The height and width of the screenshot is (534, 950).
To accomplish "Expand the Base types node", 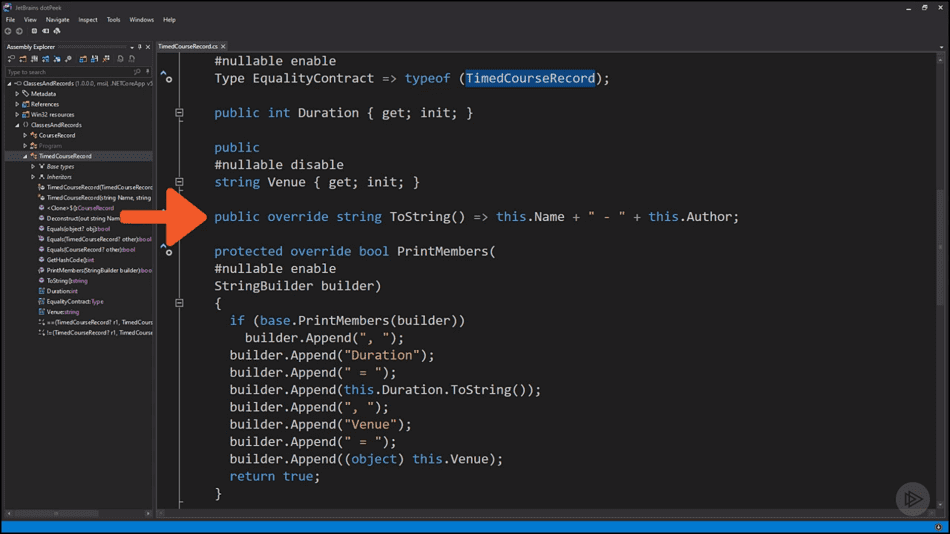I will click(x=33, y=166).
